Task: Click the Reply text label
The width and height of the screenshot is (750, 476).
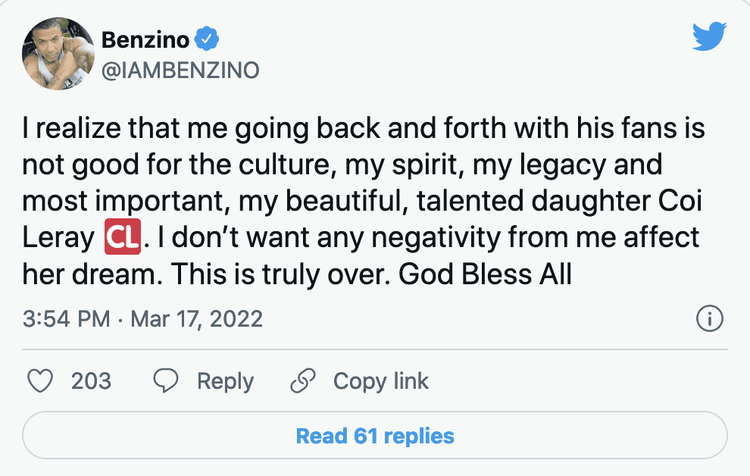Action: 225,381
